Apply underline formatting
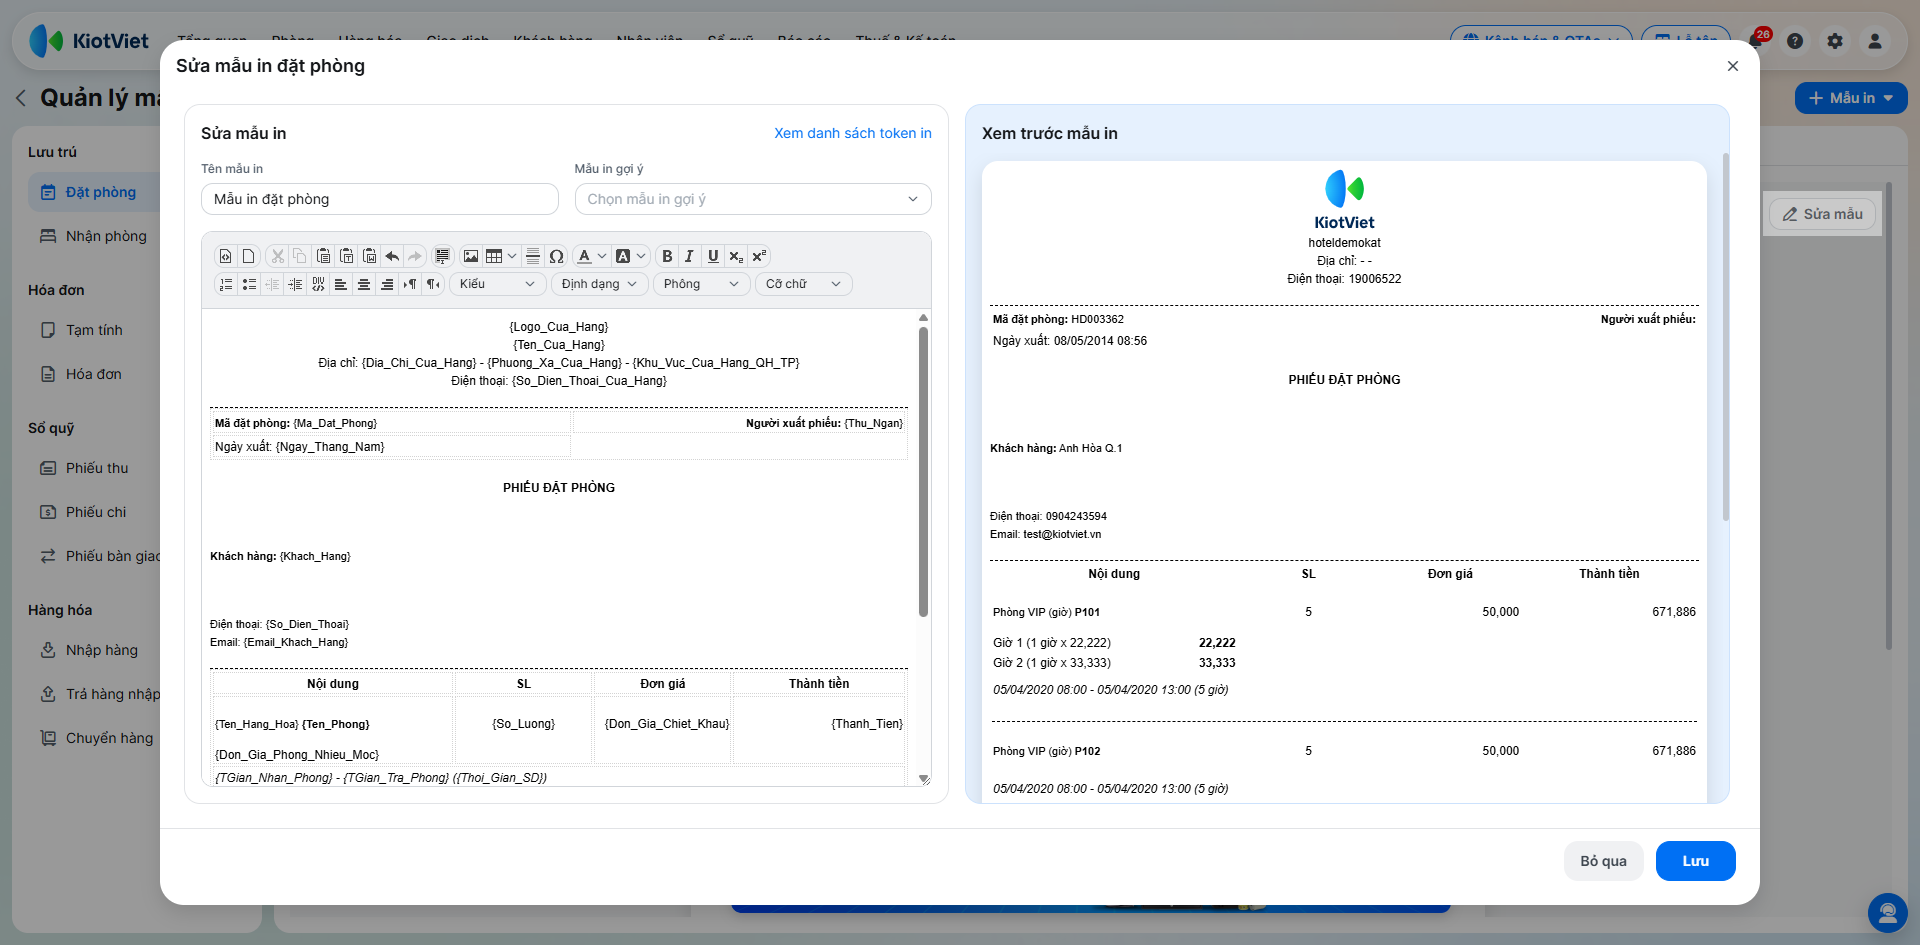The width and height of the screenshot is (1920, 945). 713,256
